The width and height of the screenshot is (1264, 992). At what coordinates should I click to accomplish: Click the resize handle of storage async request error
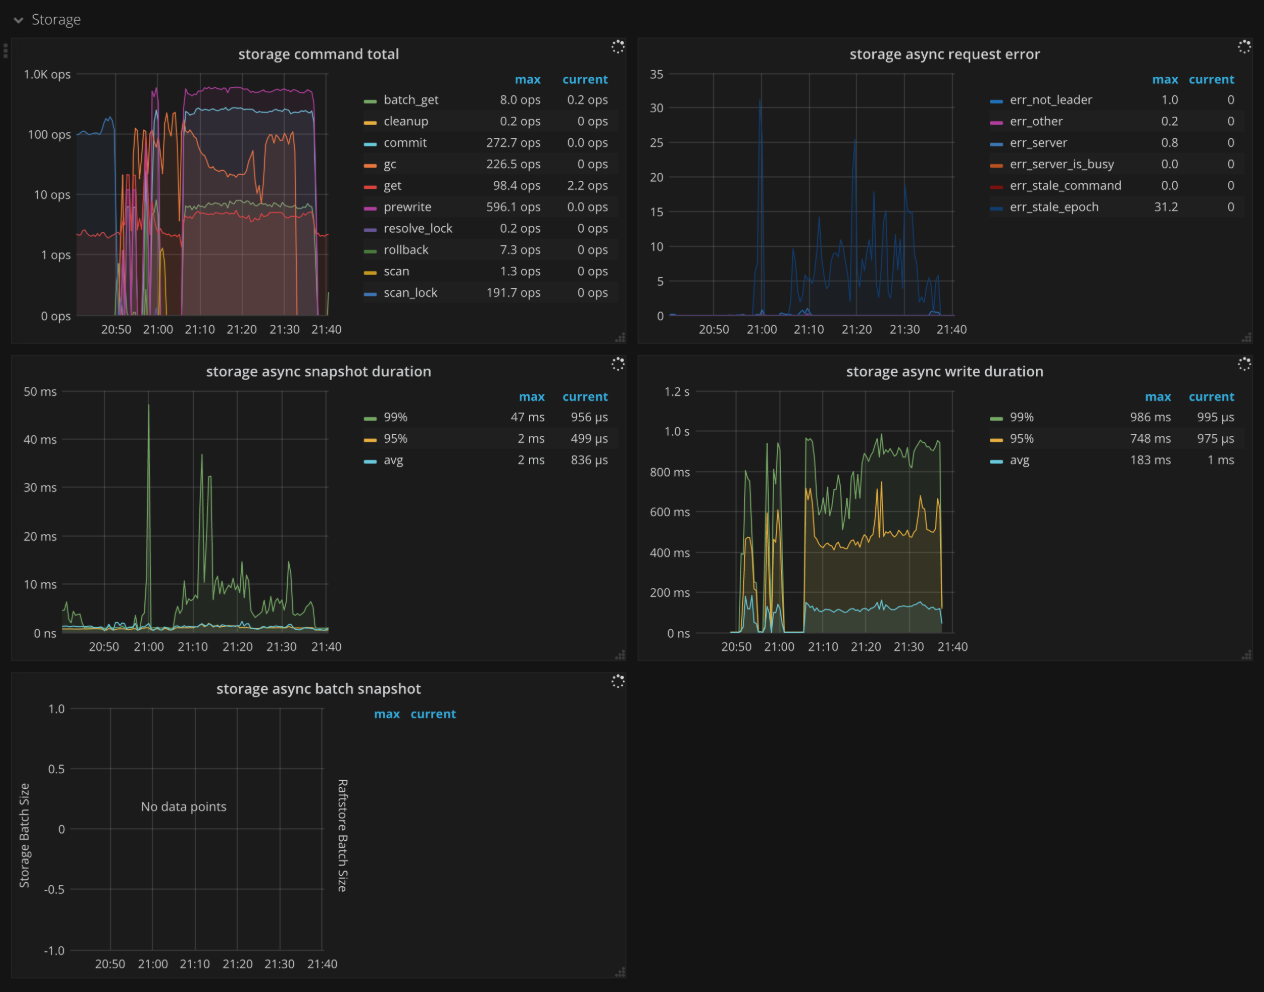[x=1248, y=338]
